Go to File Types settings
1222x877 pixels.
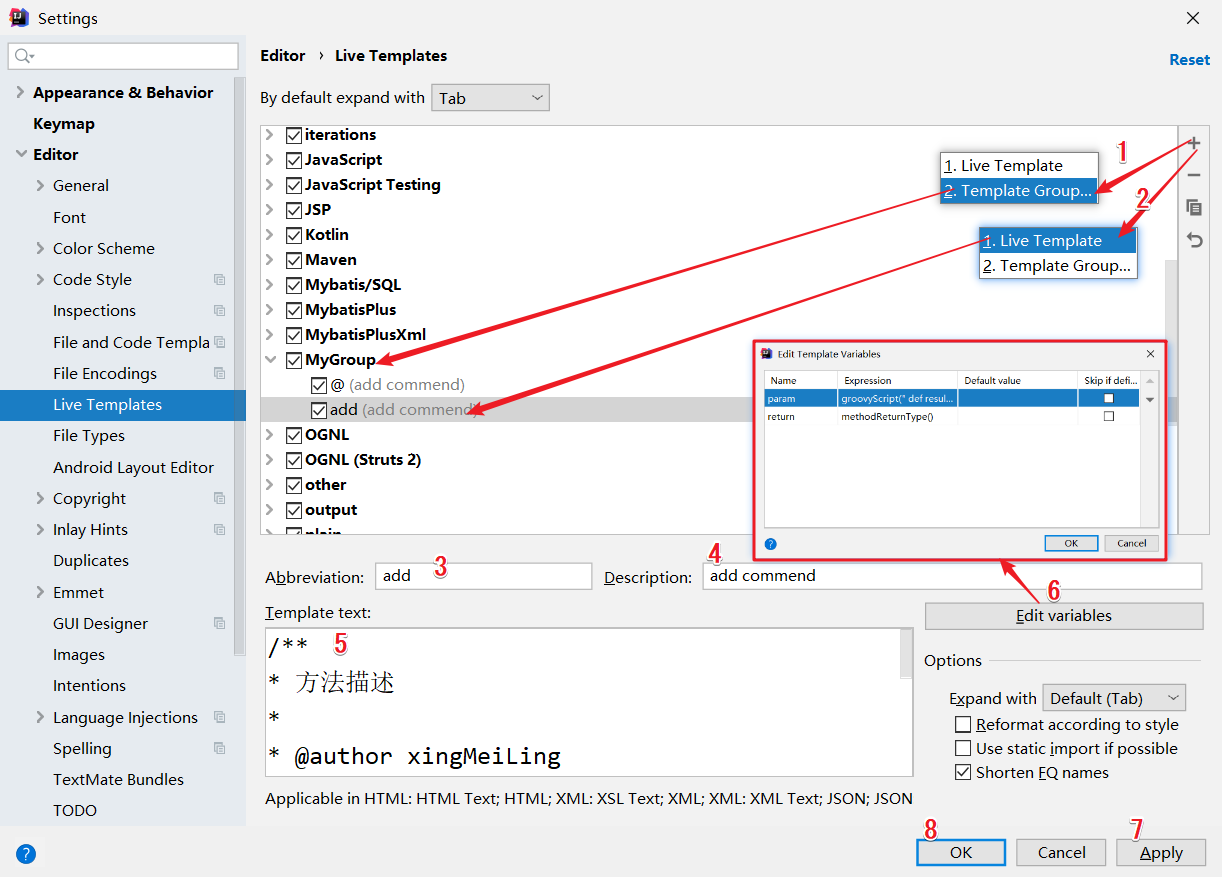tap(89, 436)
